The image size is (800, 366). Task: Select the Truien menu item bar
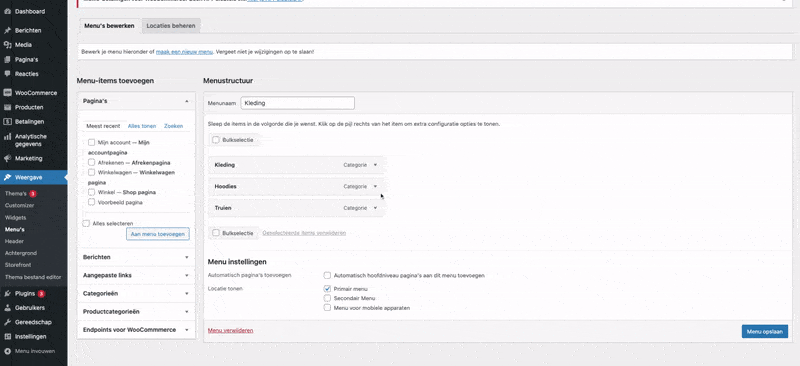296,208
